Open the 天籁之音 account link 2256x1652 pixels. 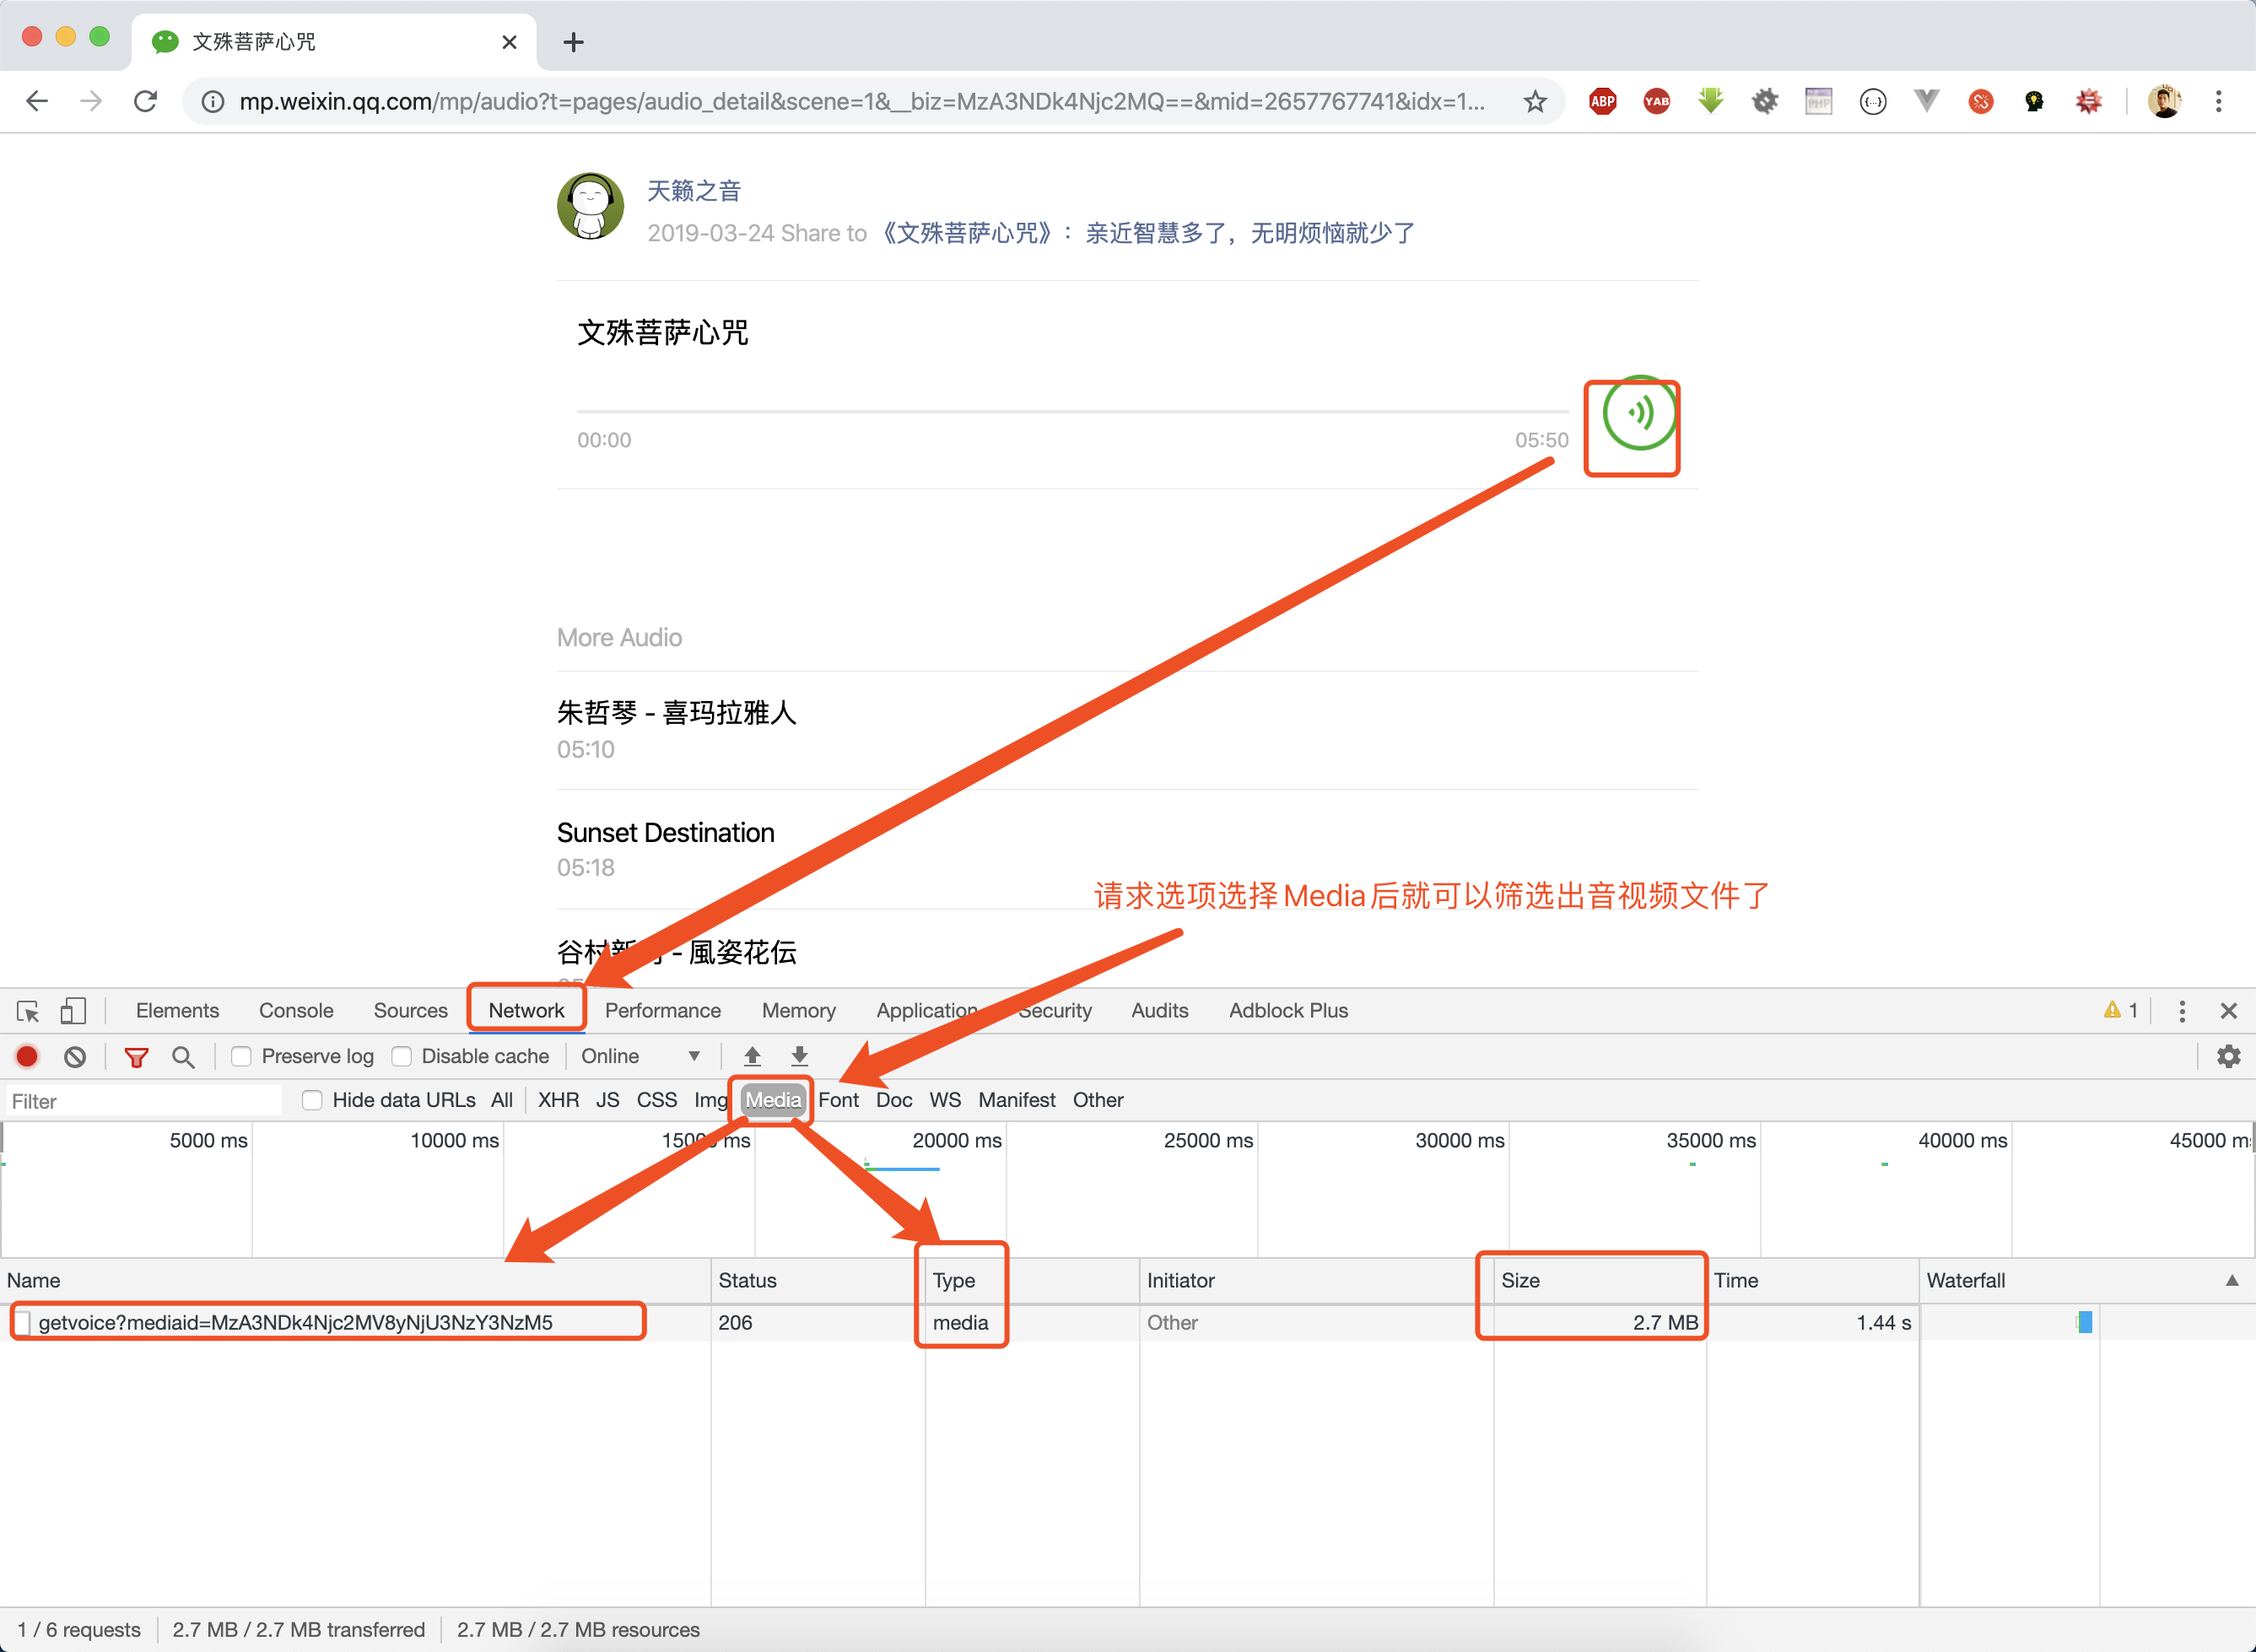694,190
